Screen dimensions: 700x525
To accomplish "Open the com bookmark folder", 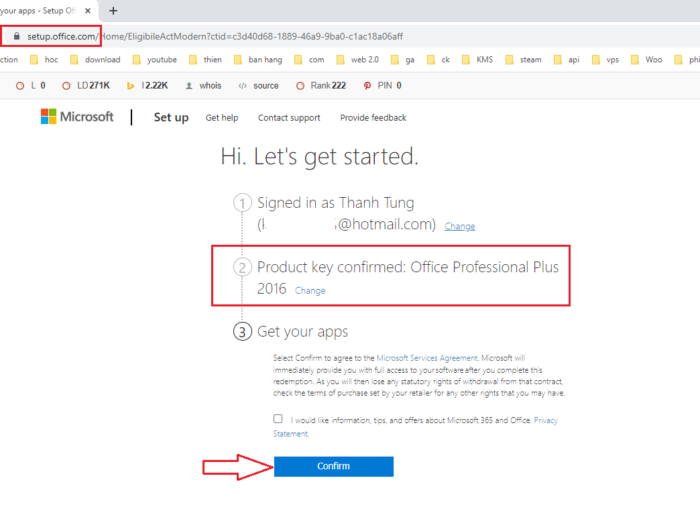I will tap(309, 60).
